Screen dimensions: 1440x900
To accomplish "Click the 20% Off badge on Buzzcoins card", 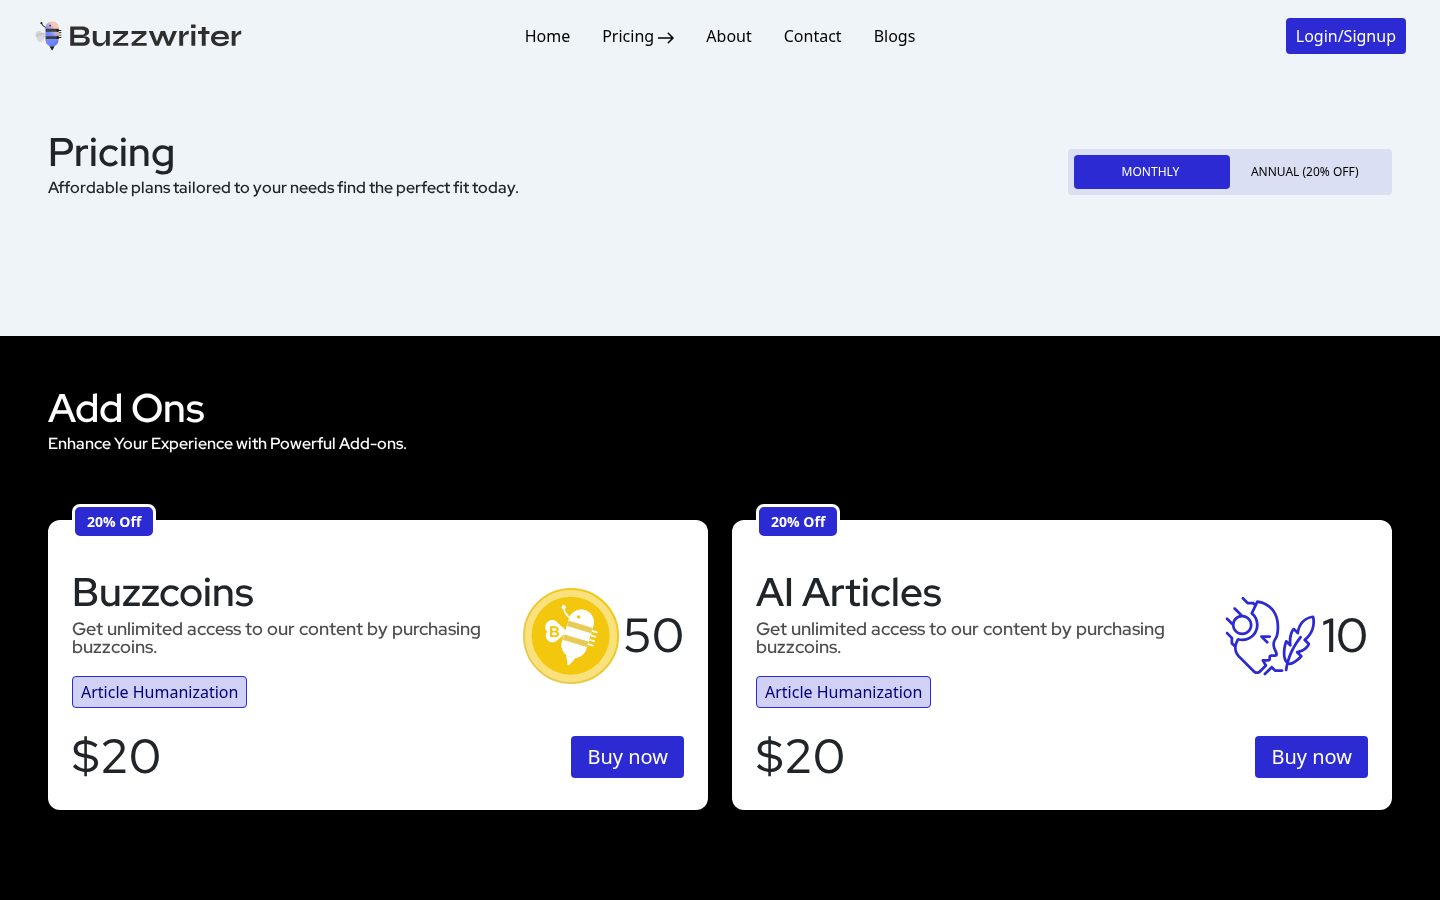I will click(x=114, y=522).
